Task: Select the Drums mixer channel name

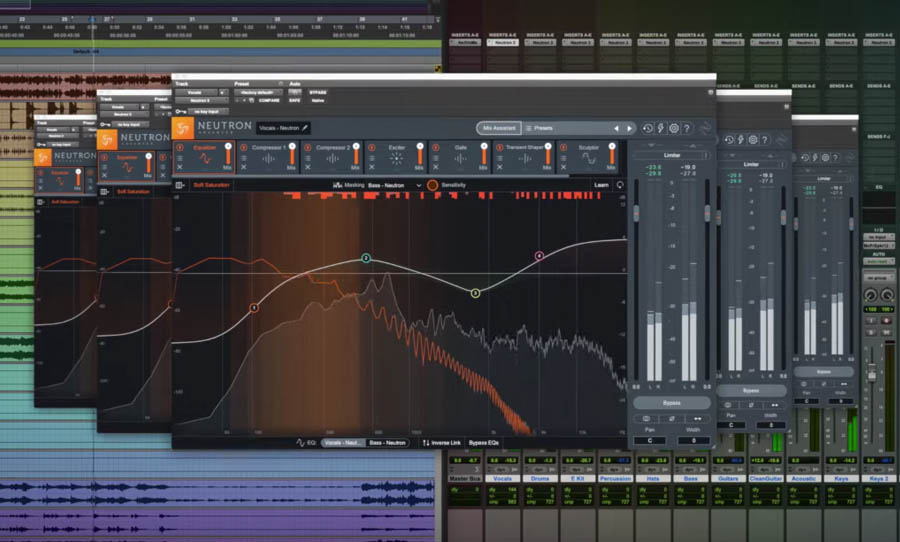Action: point(540,478)
